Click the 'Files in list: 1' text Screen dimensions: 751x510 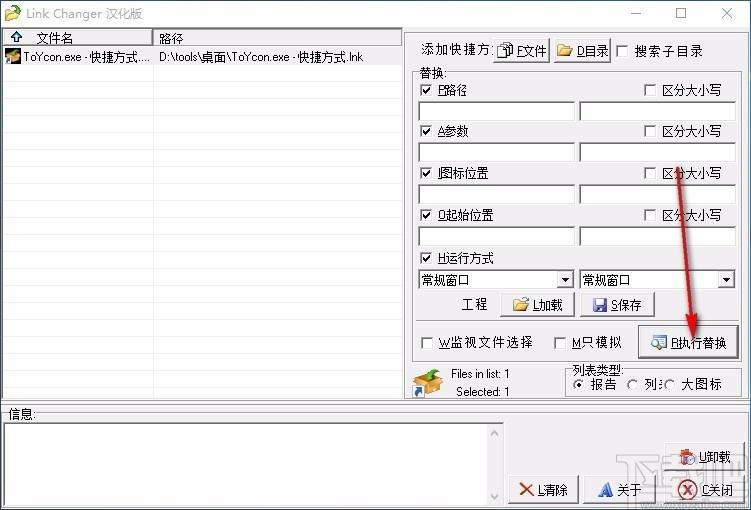click(480, 374)
